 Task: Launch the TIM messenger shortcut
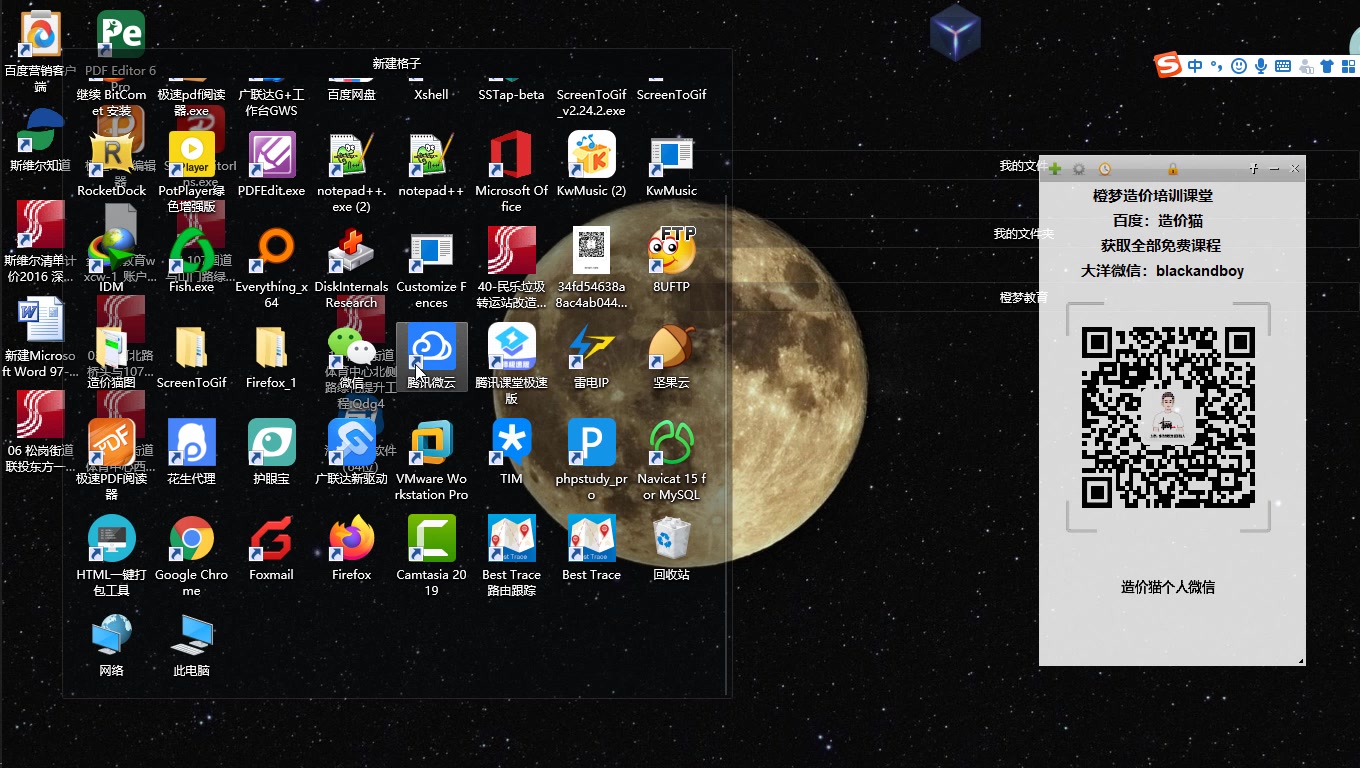click(512, 452)
